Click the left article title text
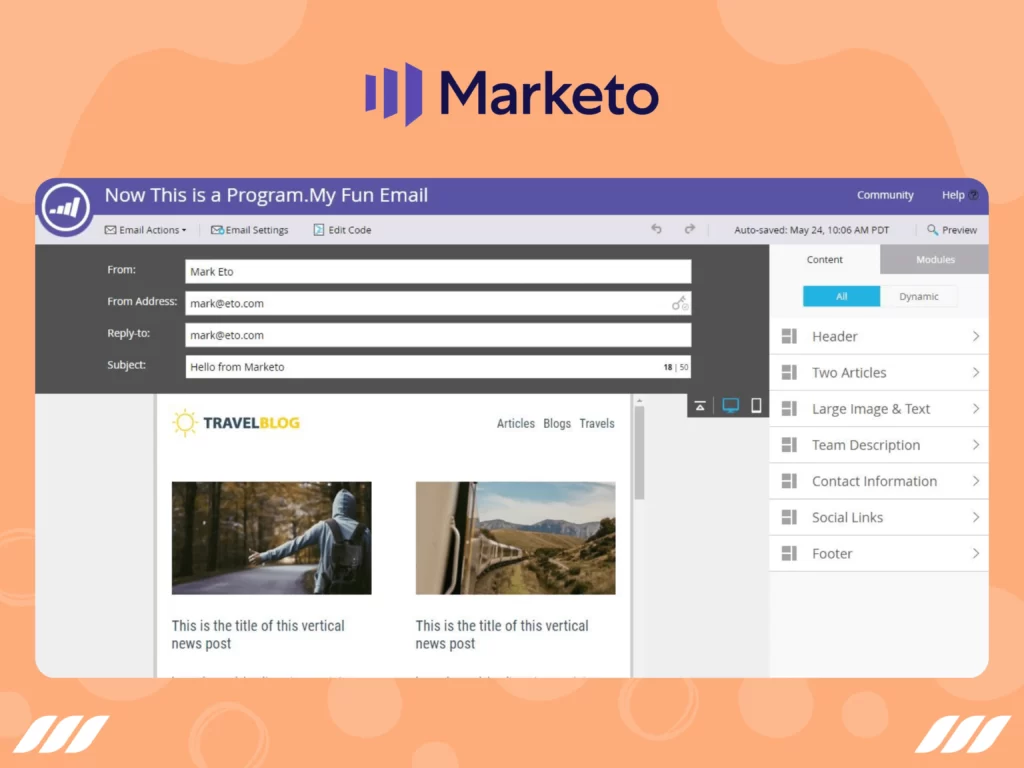The image size is (1024, 768). 258,634
